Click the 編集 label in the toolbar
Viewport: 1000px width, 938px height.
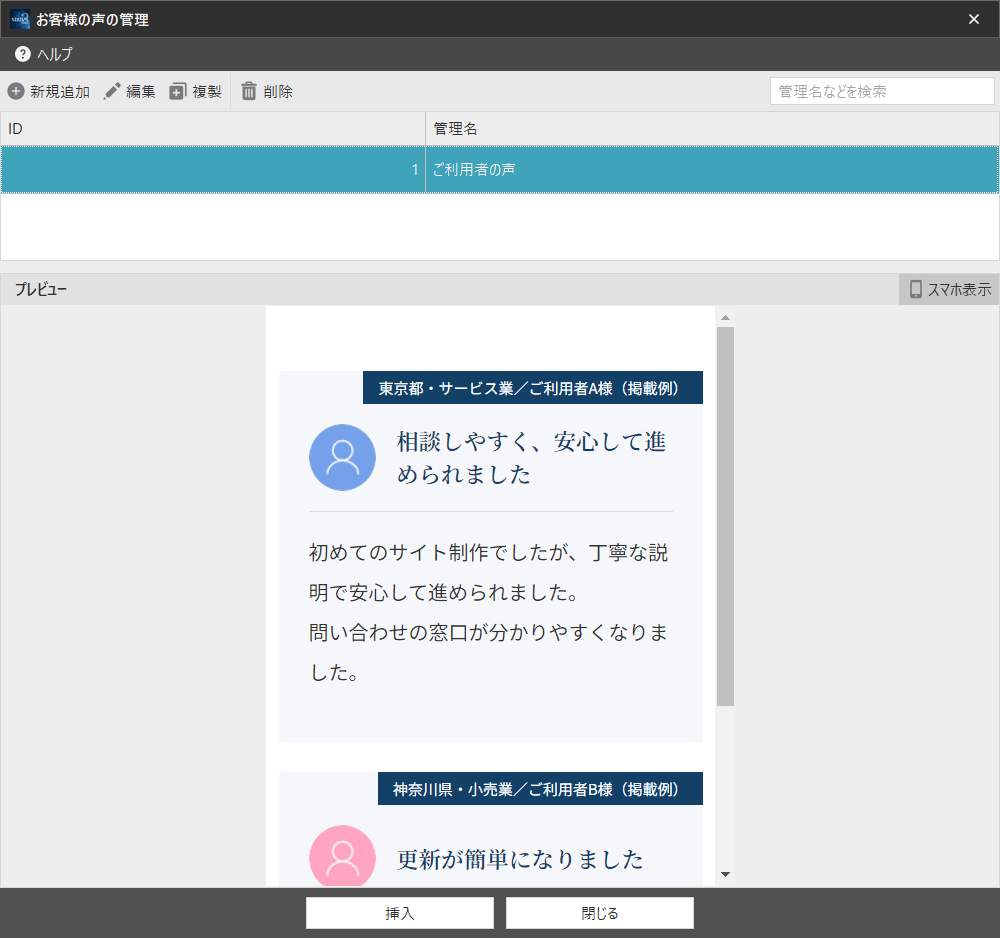click(x=141, y=92)
